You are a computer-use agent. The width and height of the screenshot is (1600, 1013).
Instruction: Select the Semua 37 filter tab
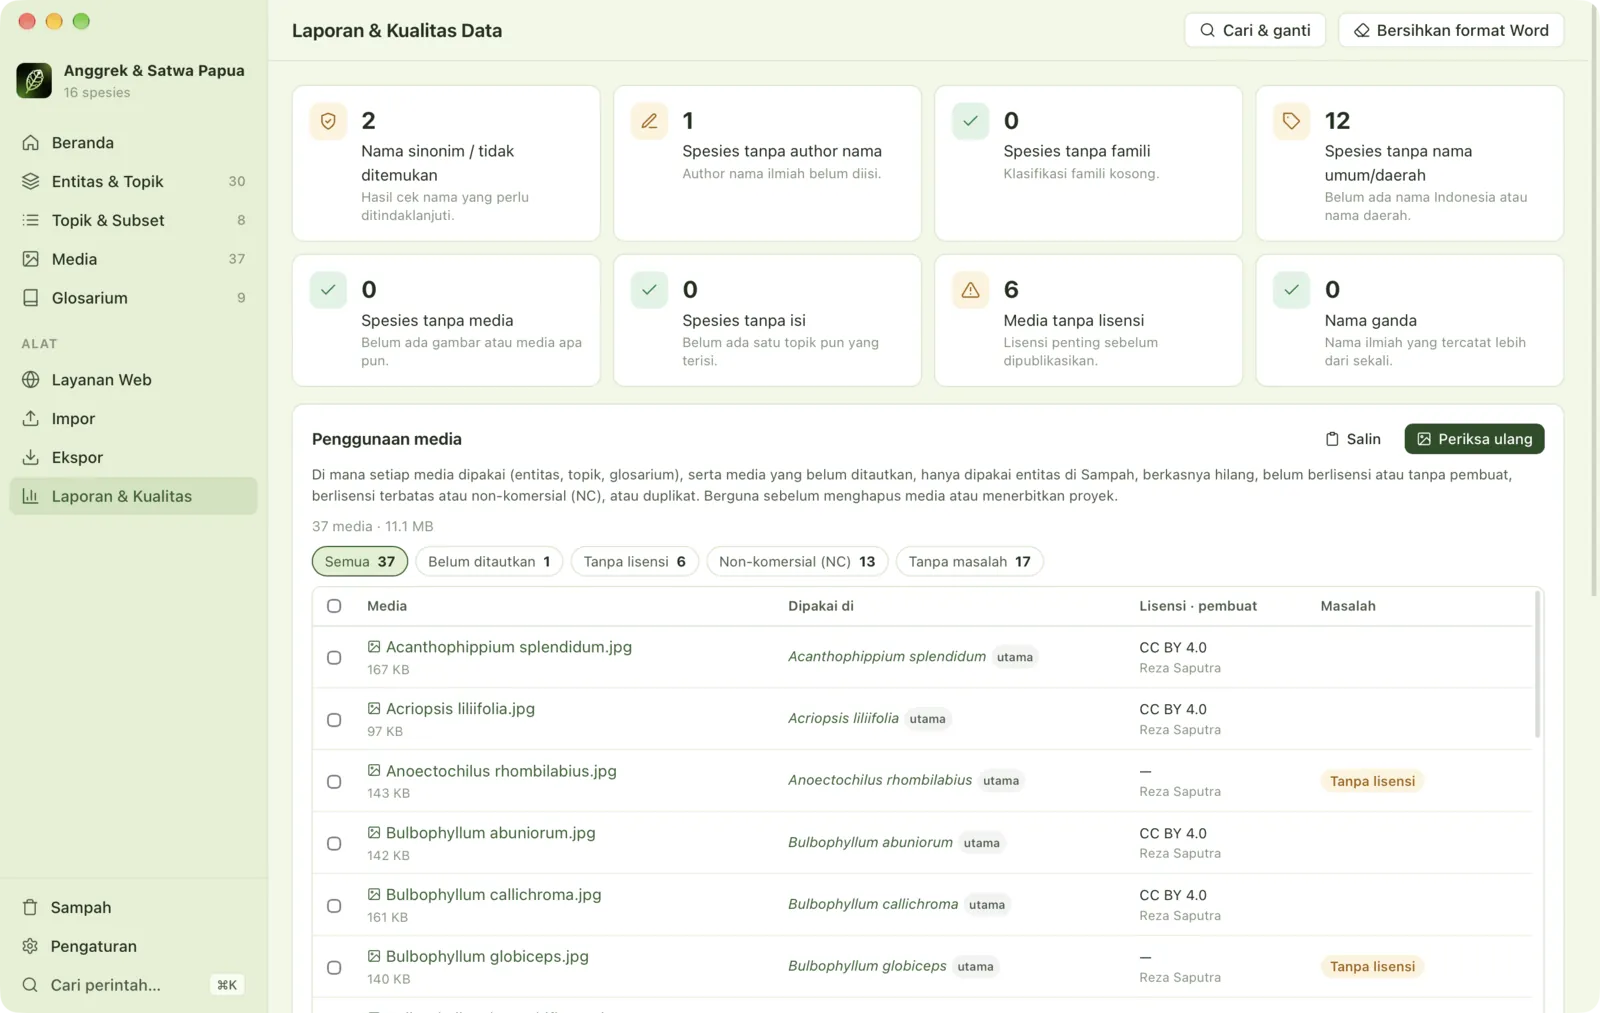tap(360, 562)
